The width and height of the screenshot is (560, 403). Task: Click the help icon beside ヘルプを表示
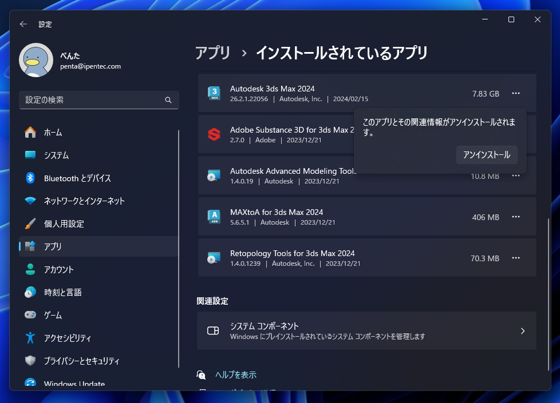201,375
